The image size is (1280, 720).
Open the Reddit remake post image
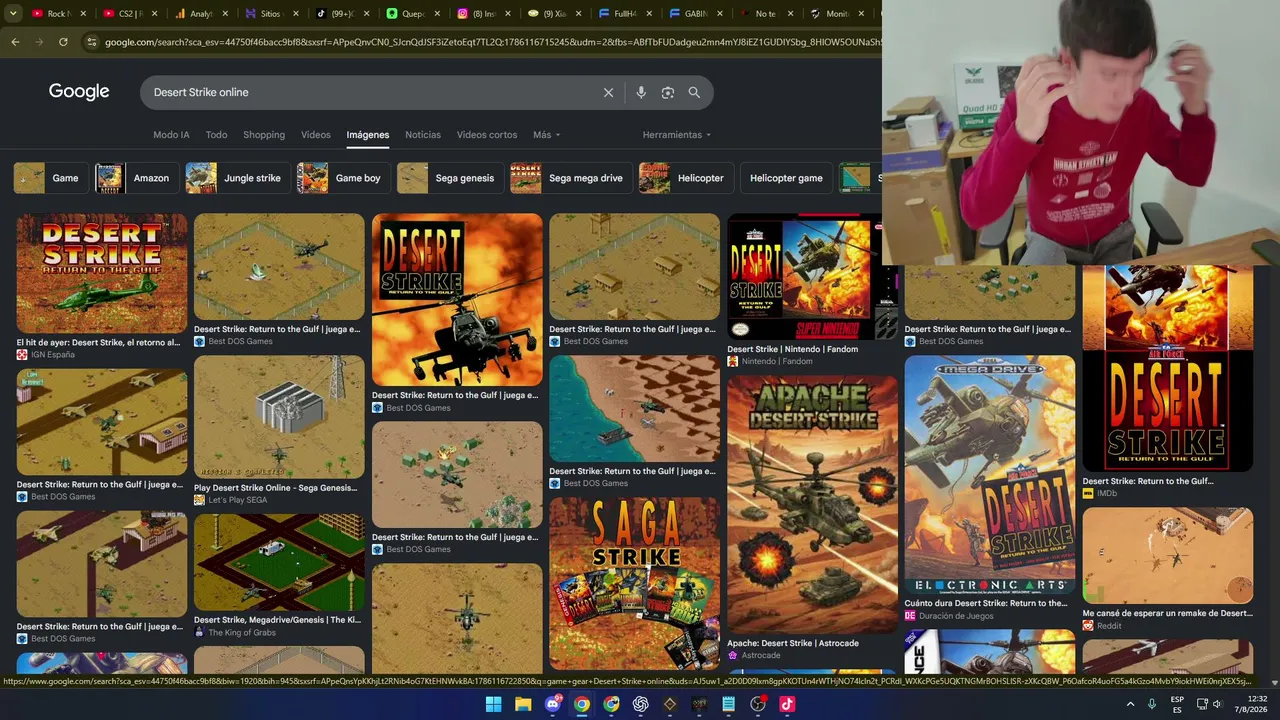tap(1168, 556)
